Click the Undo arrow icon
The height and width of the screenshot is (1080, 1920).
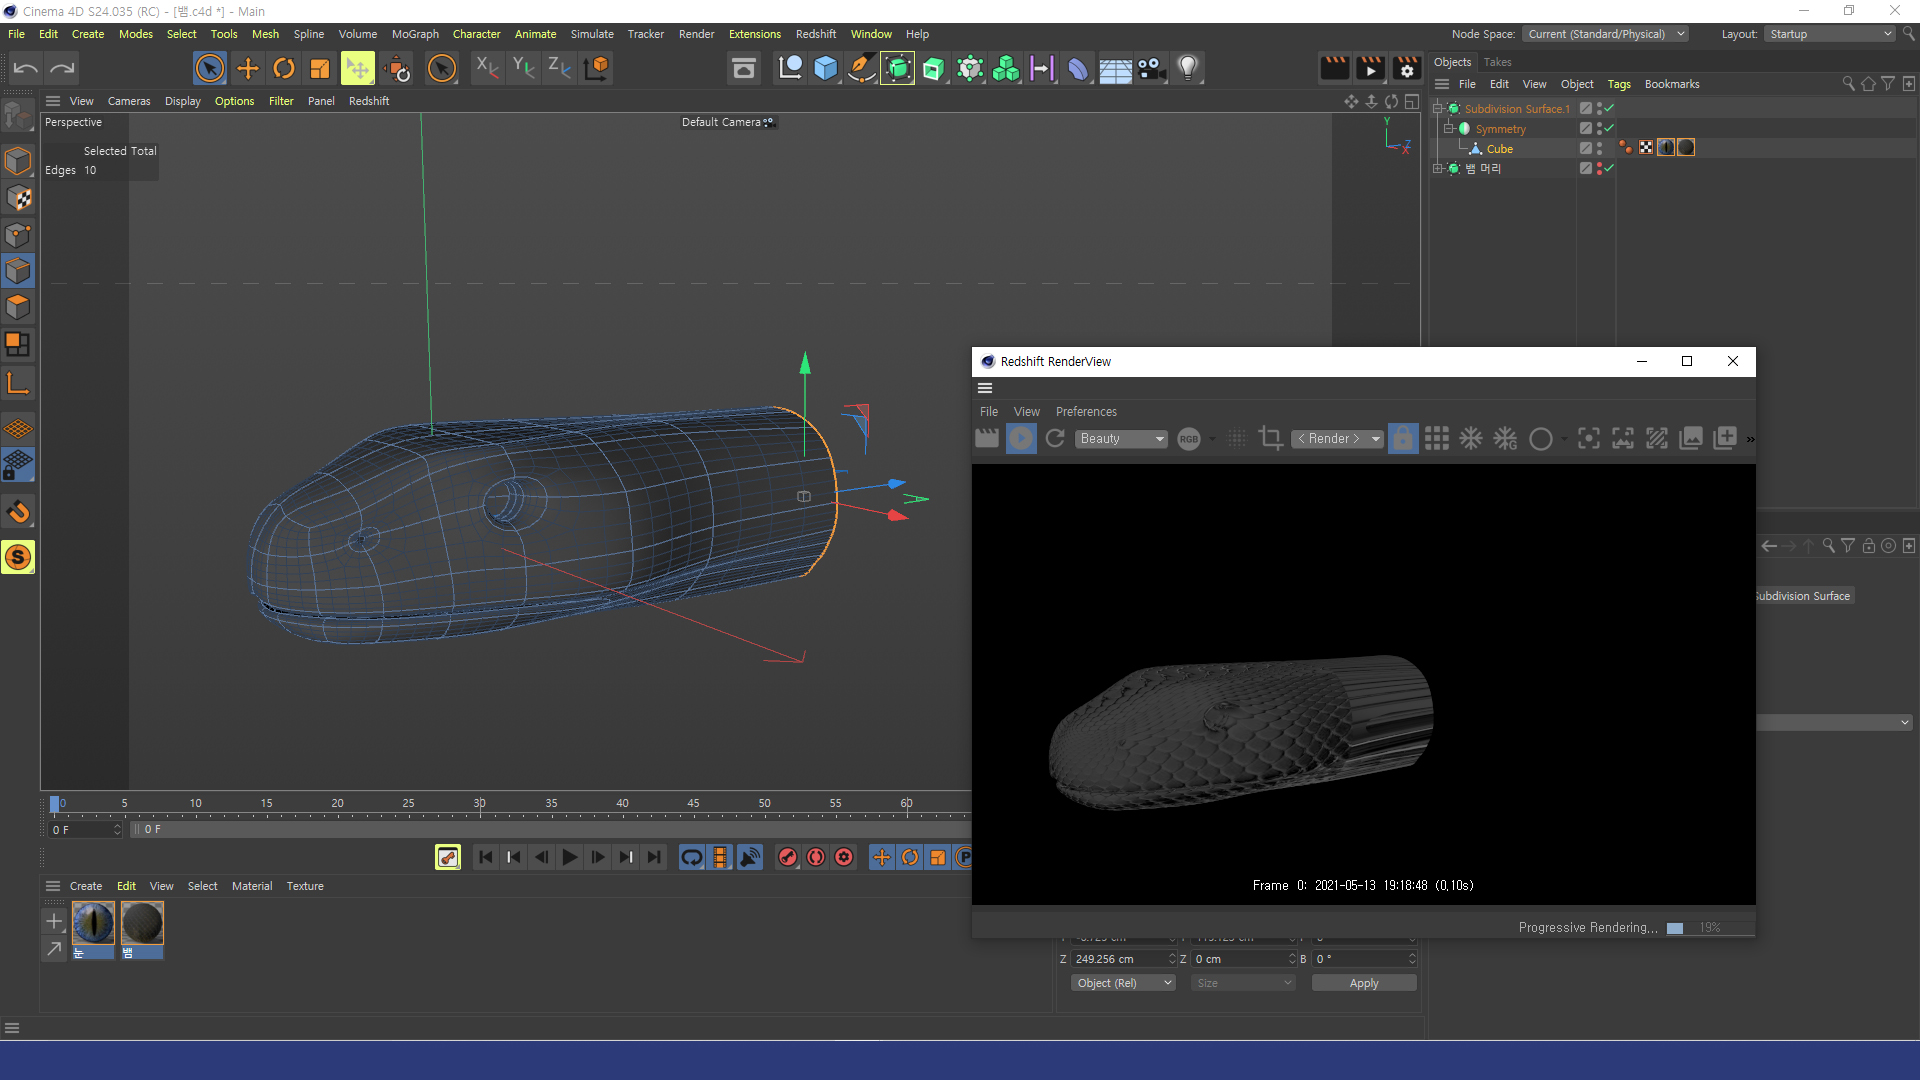[x=25, y=68]
